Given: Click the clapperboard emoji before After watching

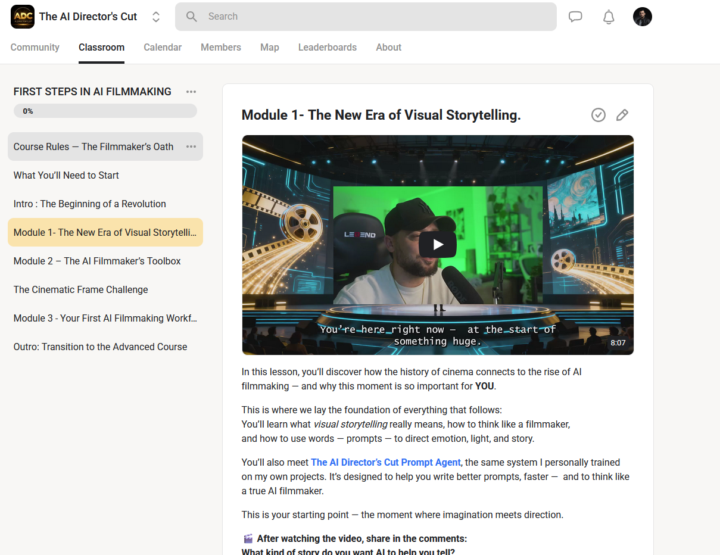Looking at the screenshot, I should [x=248, y=538].
